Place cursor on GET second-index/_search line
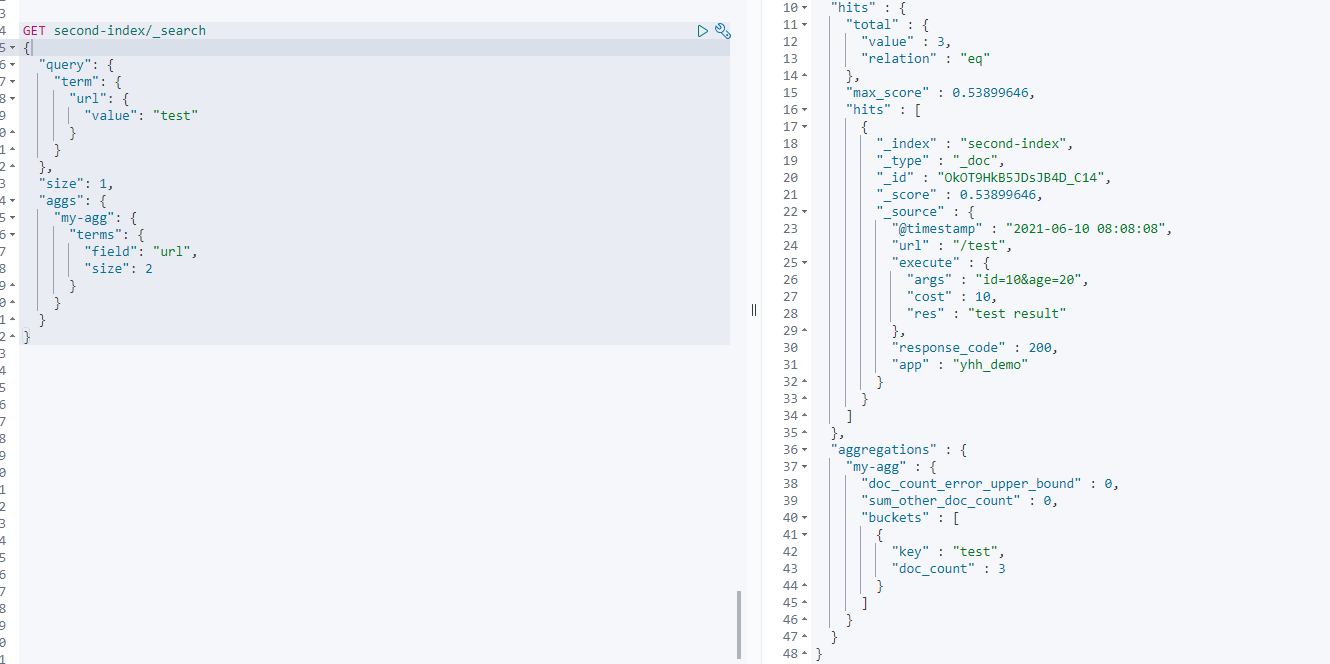 (130, 31)
